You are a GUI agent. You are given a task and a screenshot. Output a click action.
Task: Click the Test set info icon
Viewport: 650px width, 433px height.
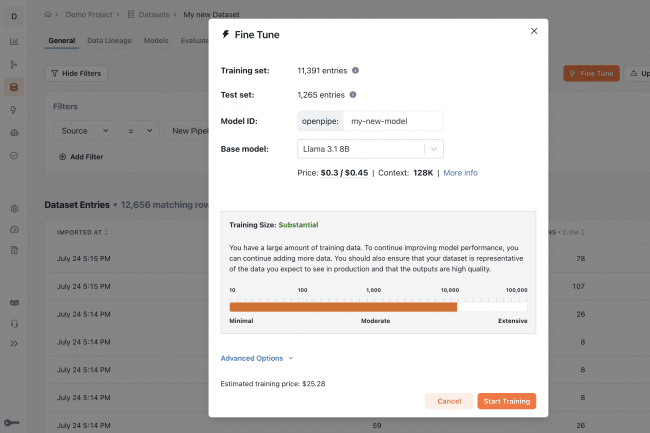[353, 95]
